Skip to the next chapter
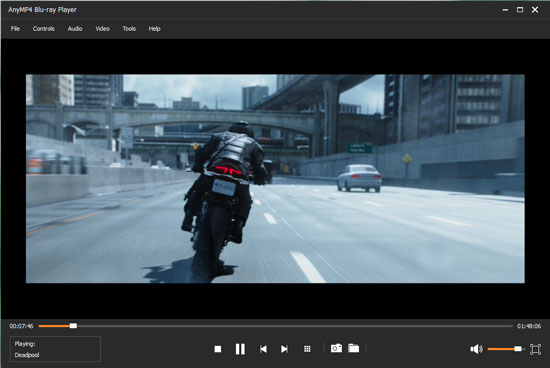The height and width of the screenshot is (368, 550). pyautogui.click(x=284, y=349)
